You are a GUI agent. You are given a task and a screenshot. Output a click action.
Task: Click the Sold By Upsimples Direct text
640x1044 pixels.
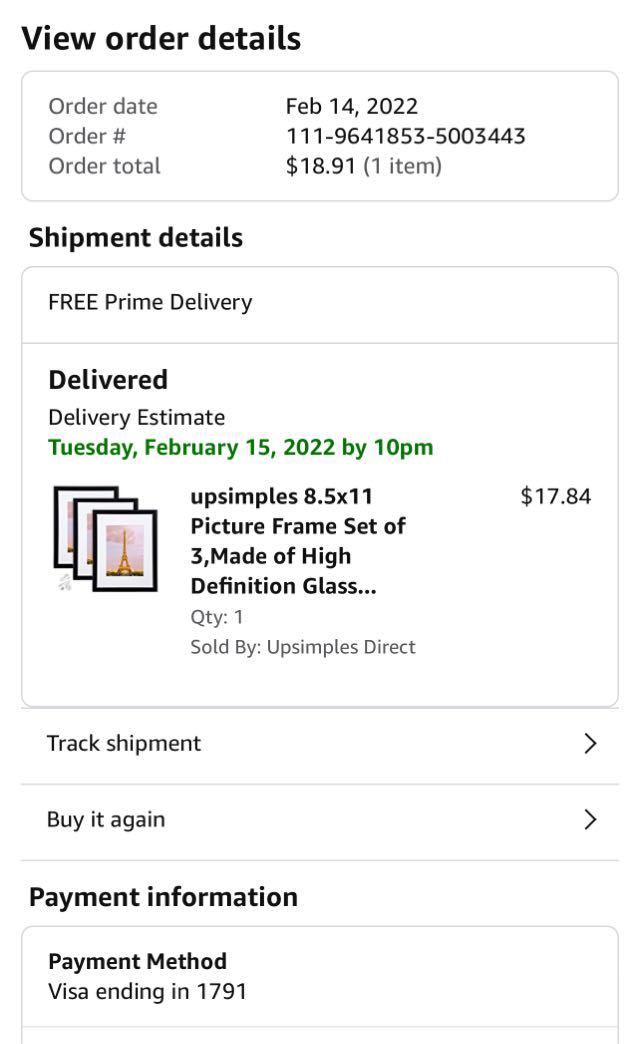[x=303, y=647]
